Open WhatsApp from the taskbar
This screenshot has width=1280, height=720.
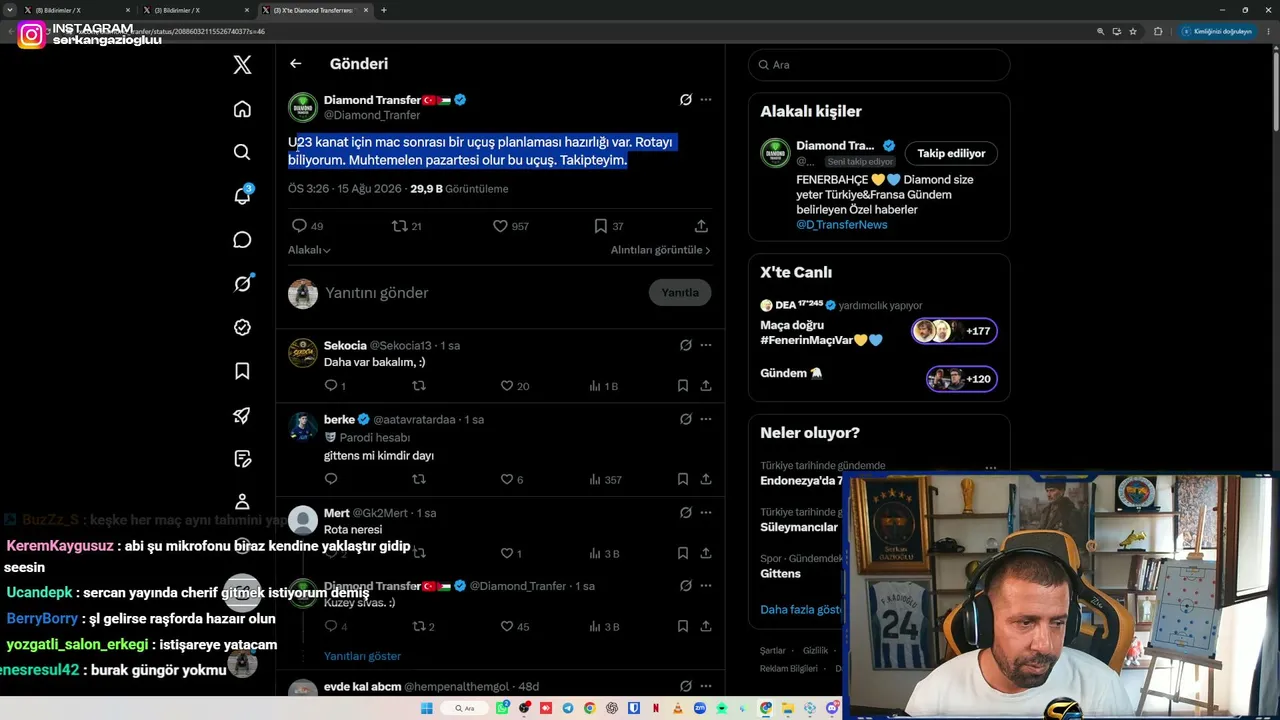point(502,708)
